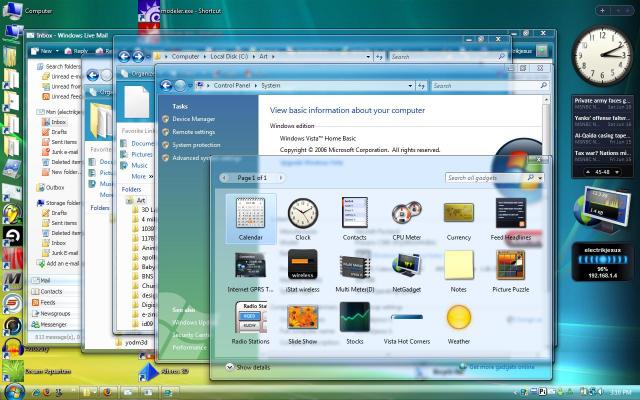Image resolution: width=640 pixels, height=400 pixels.
Task: Select the Picture Puzzle gadget
Action: point(511,271)
